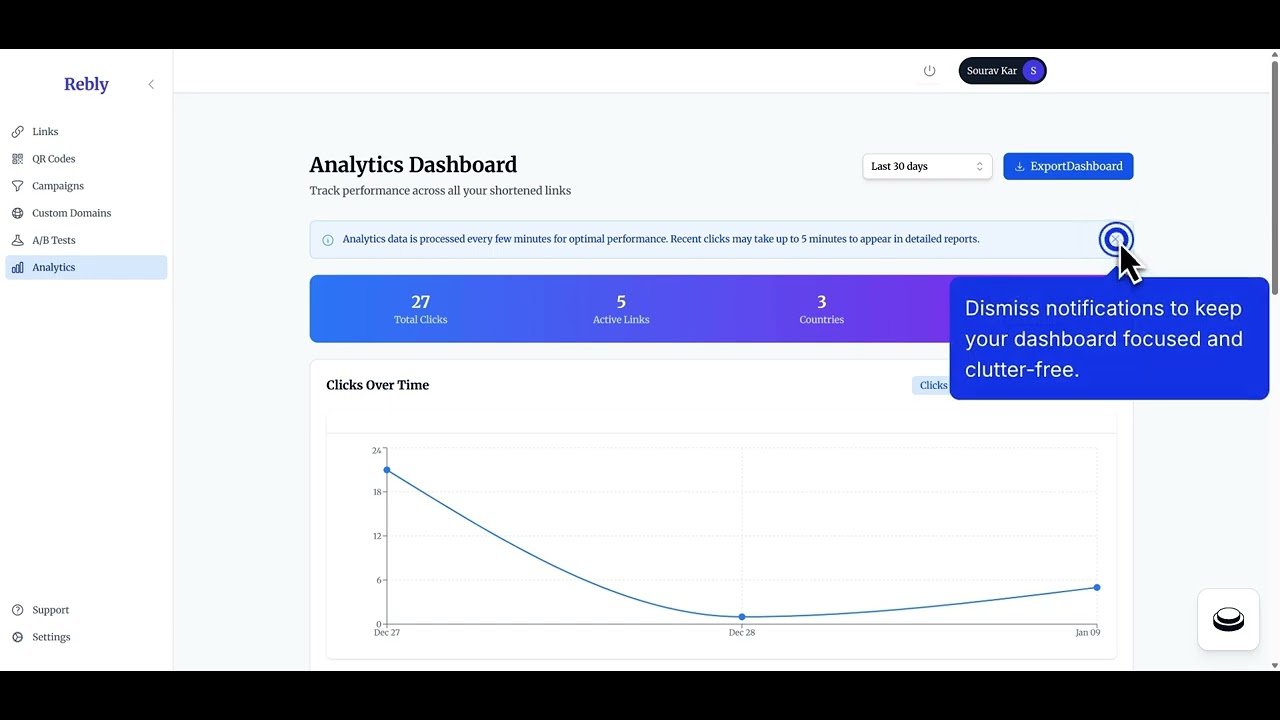Click the "Clicks Over Time" heading
The height and width of the screenshot is (720, 1280).
pyautogui.click(x=377, y=385)
